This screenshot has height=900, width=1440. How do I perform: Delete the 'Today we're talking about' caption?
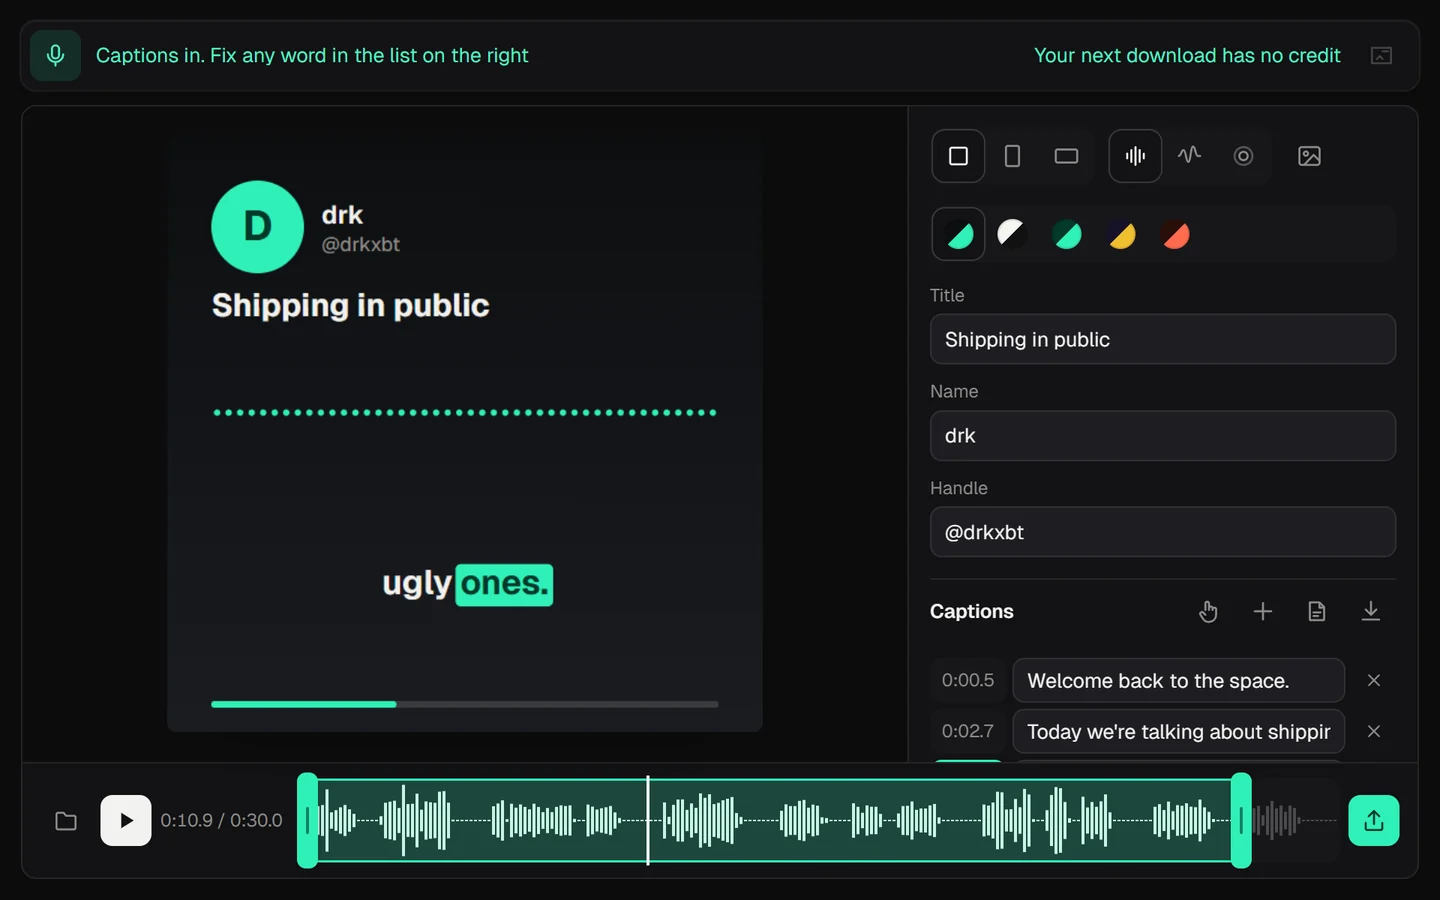click(1374, 731)
